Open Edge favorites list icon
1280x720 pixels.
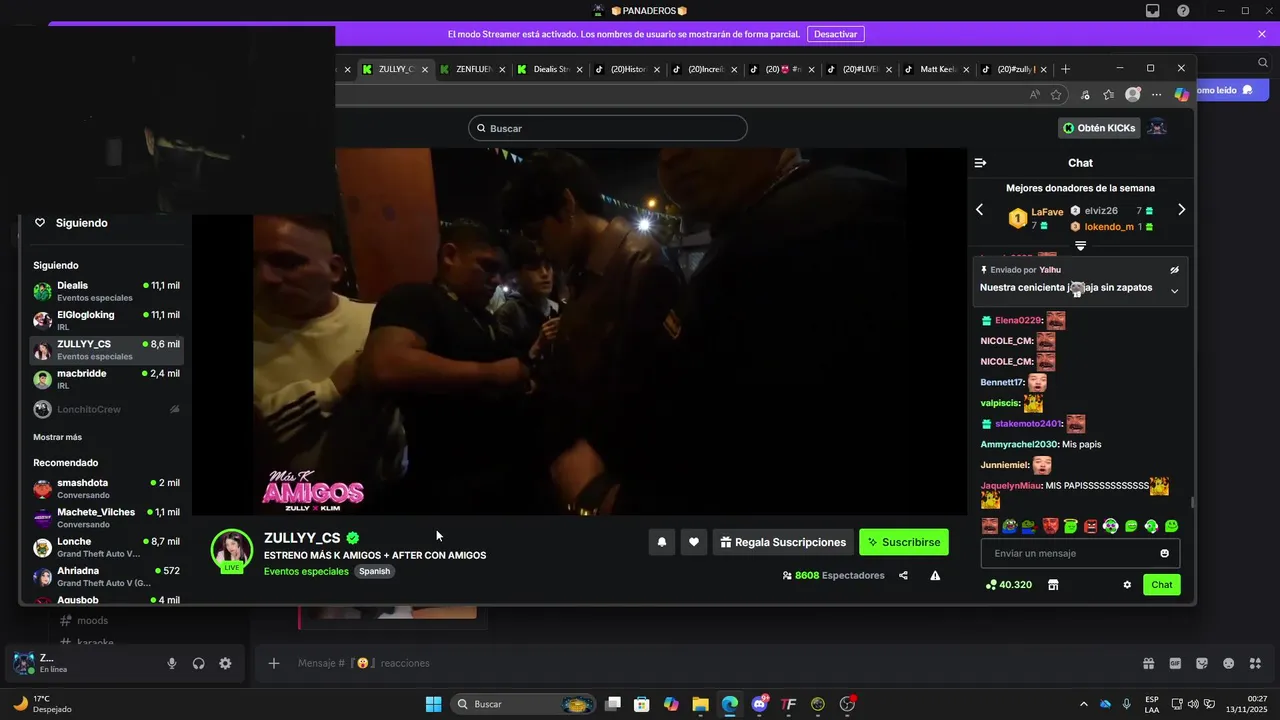coord(1109,94)
